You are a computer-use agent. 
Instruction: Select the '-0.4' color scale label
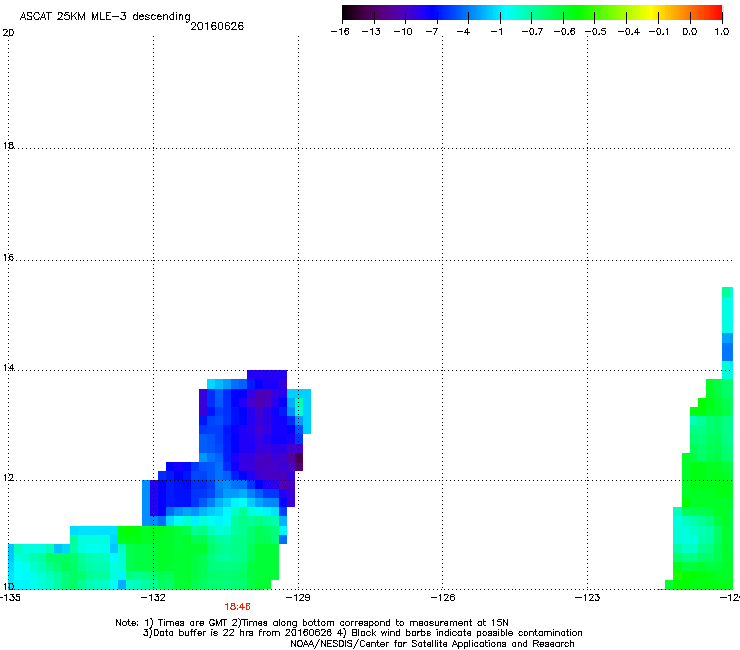coord(629,32)
